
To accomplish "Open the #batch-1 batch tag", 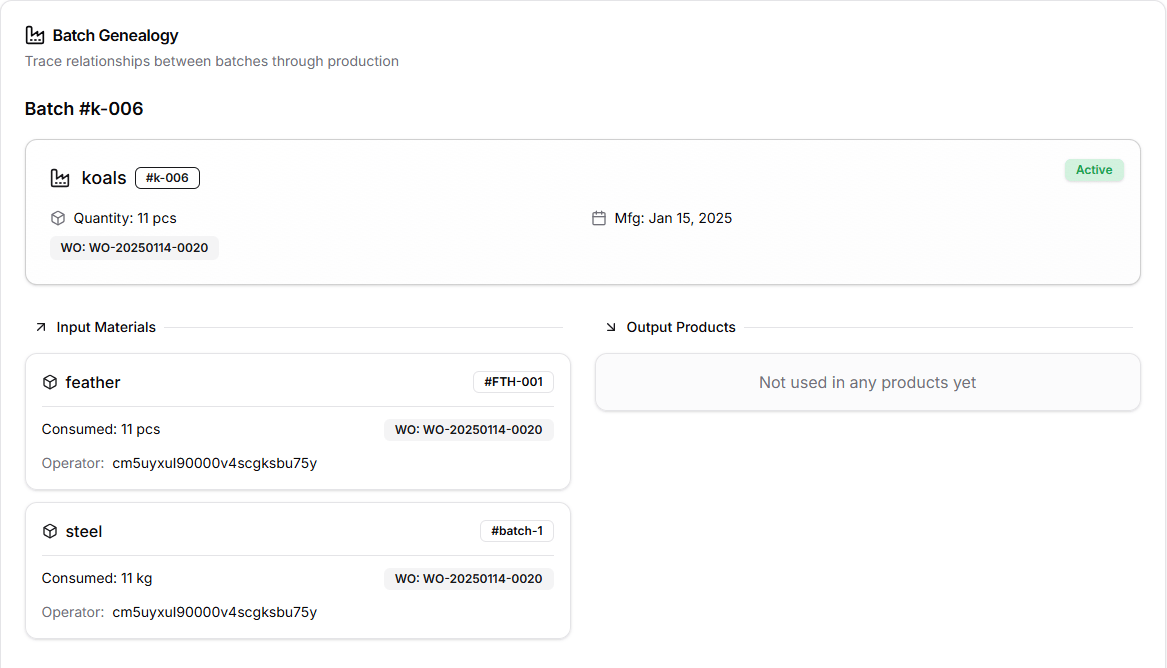I will pyautogui.click(x=516, y=531).
